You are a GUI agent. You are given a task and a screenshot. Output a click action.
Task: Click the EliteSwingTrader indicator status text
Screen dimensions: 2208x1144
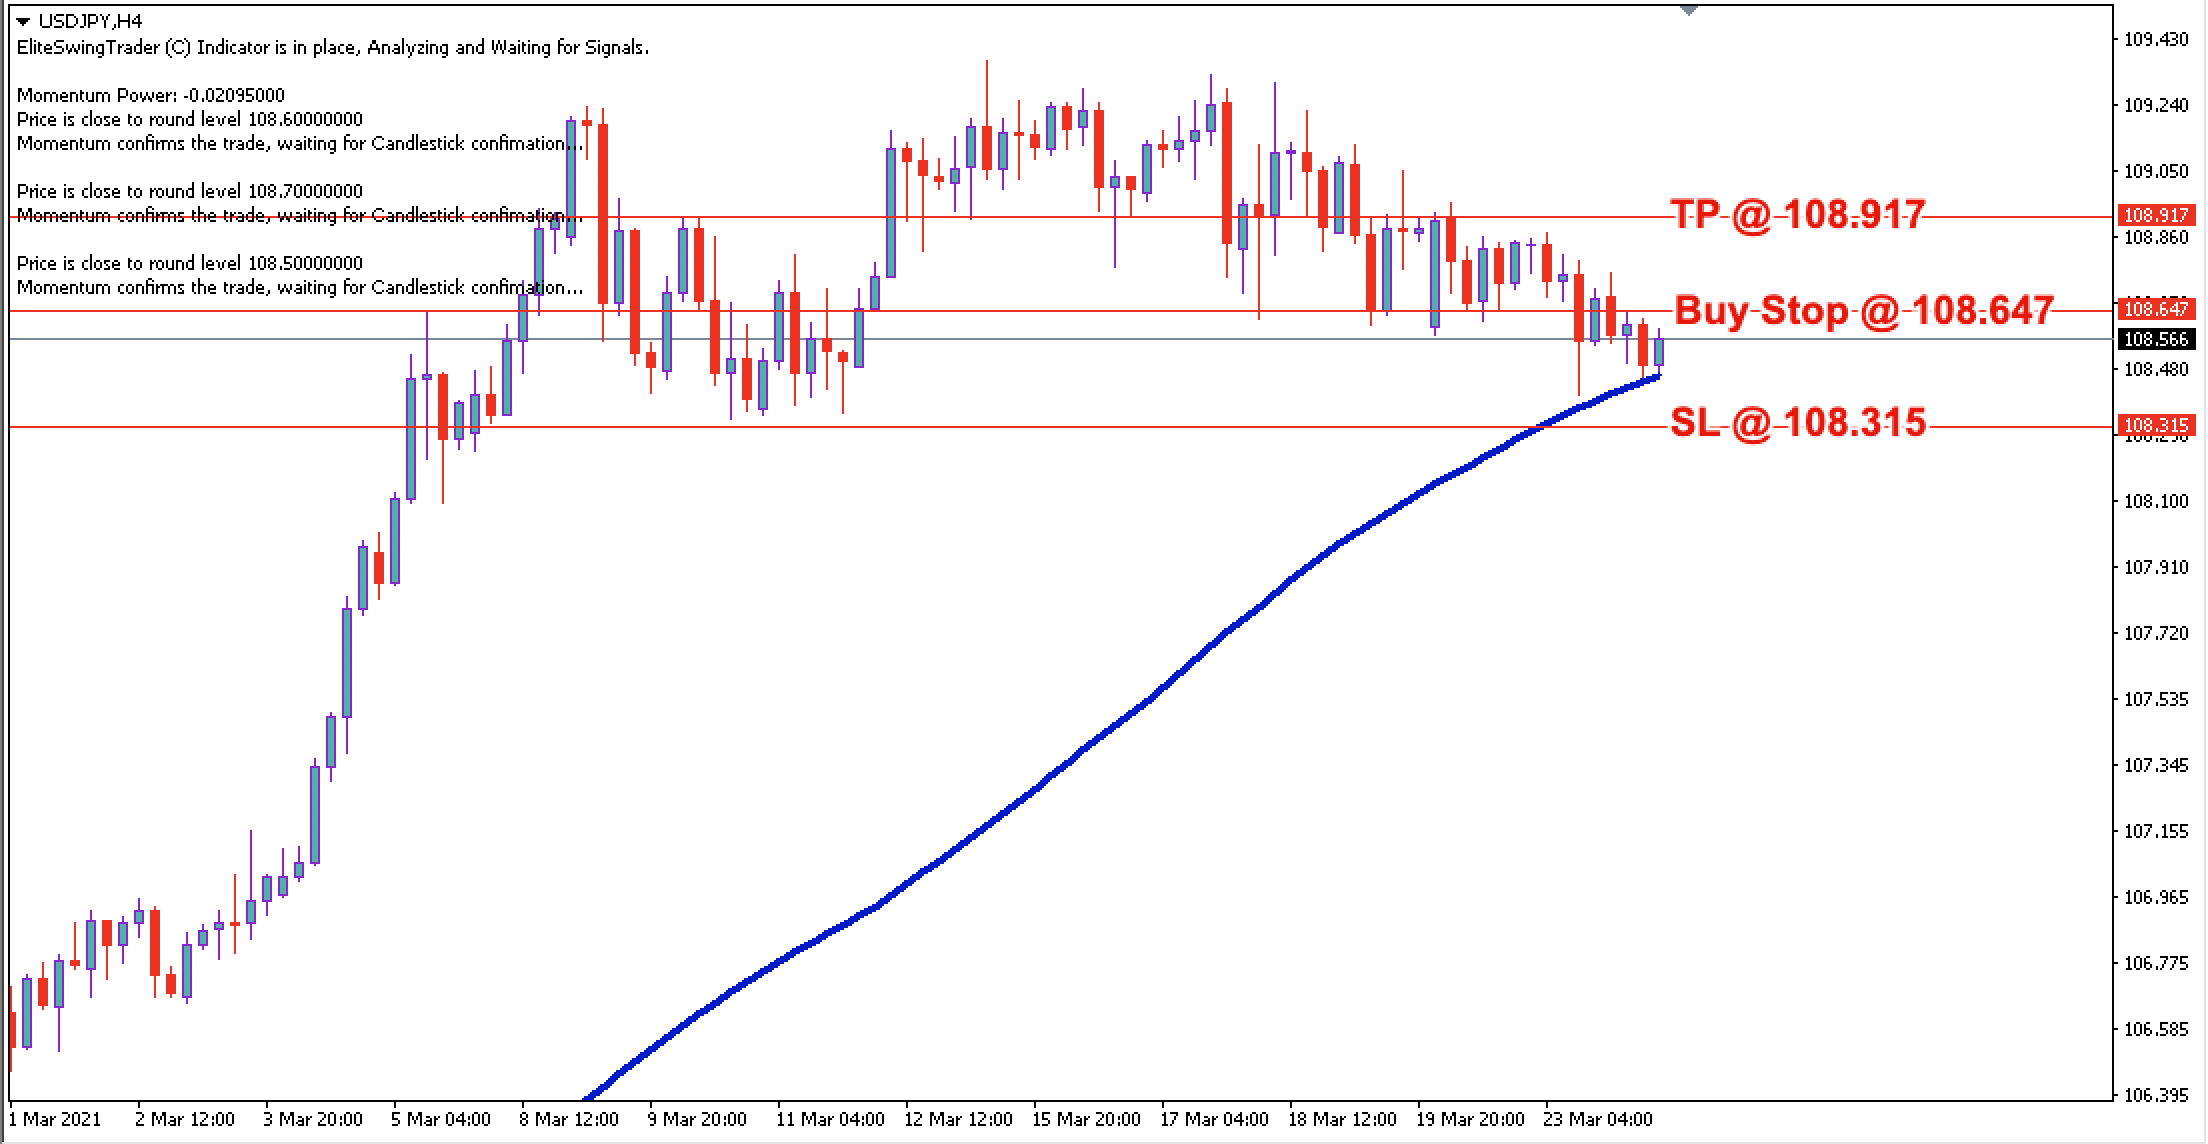(x=332, y=46)
